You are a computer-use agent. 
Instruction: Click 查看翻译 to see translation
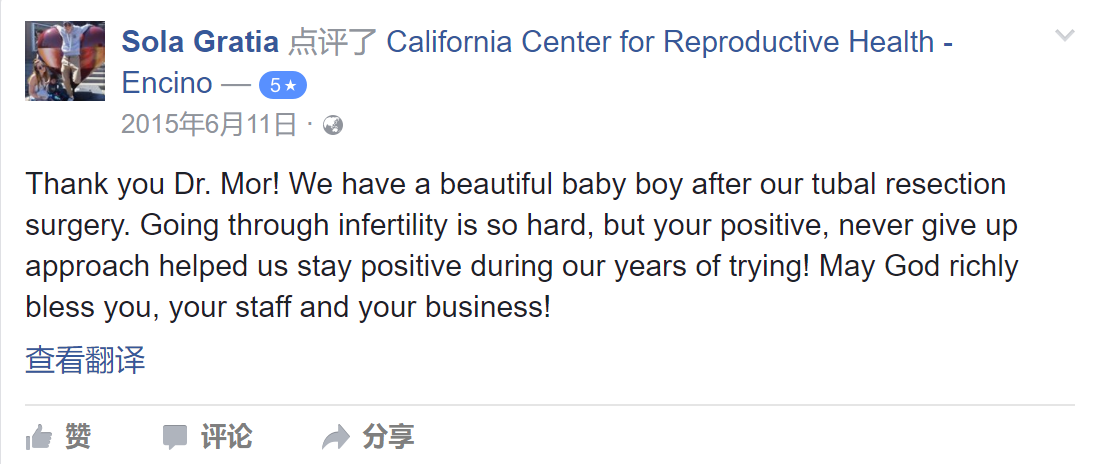click(85, 360)
